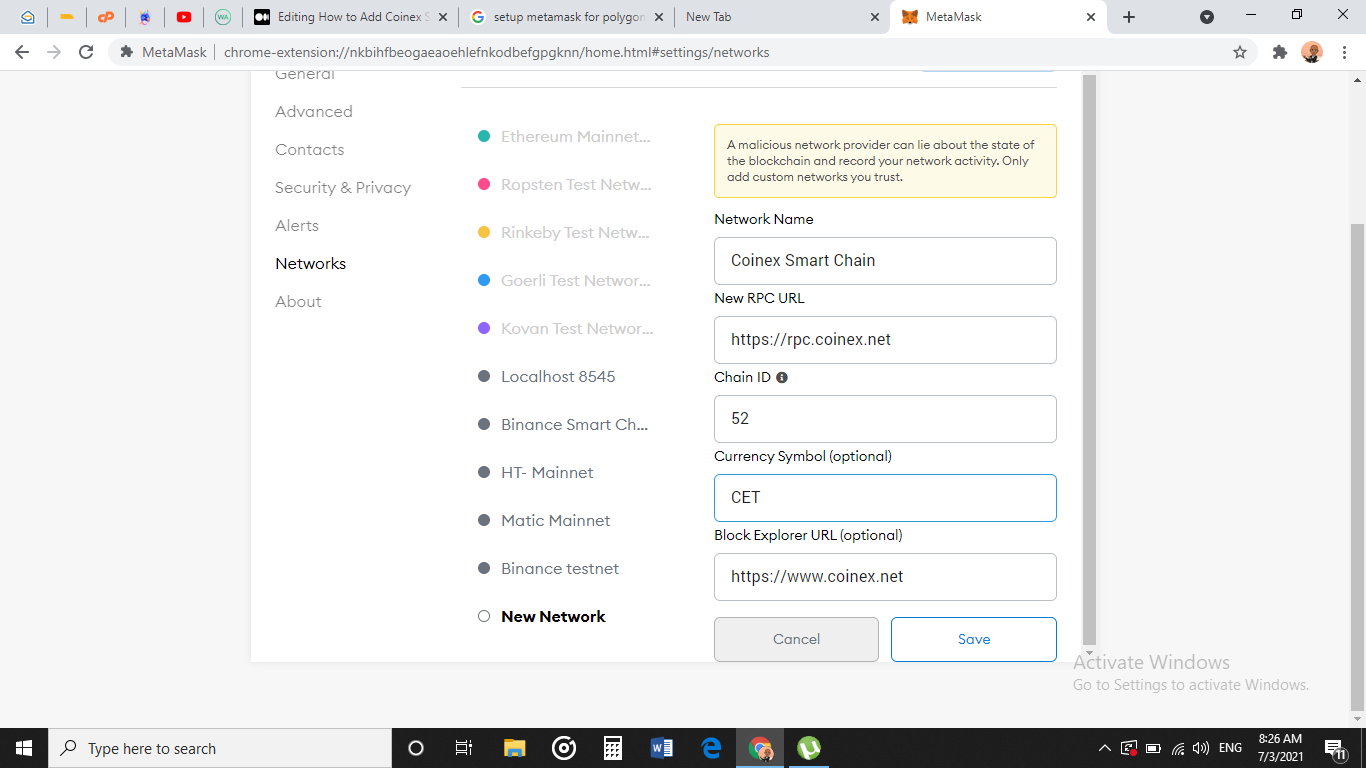Click the Network Name input field
This screenshot has width=1366, height=768.
tap(885, 261)
